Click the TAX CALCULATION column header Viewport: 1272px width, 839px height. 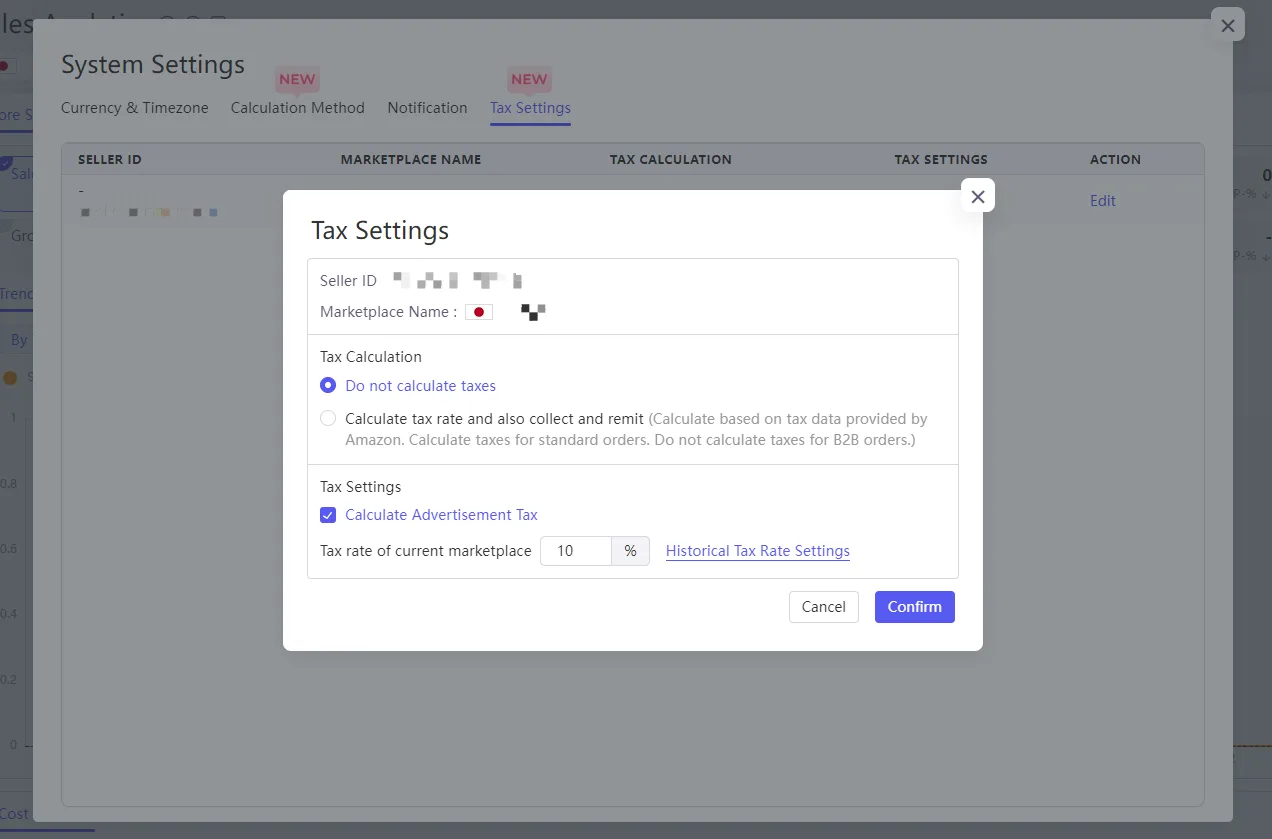click(x=671, y=160)
